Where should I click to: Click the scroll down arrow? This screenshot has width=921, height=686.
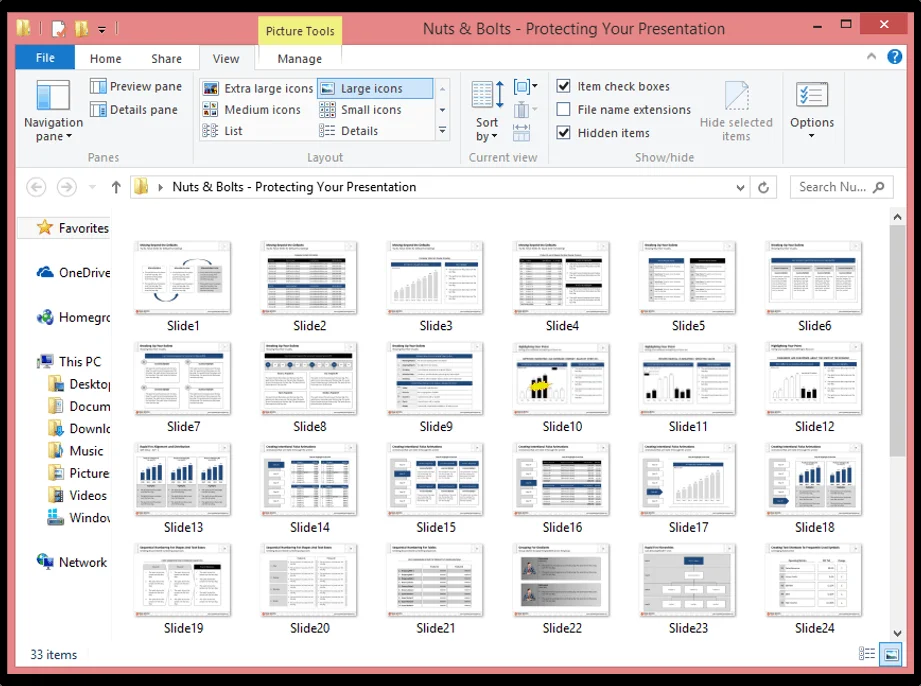[897, 633]
